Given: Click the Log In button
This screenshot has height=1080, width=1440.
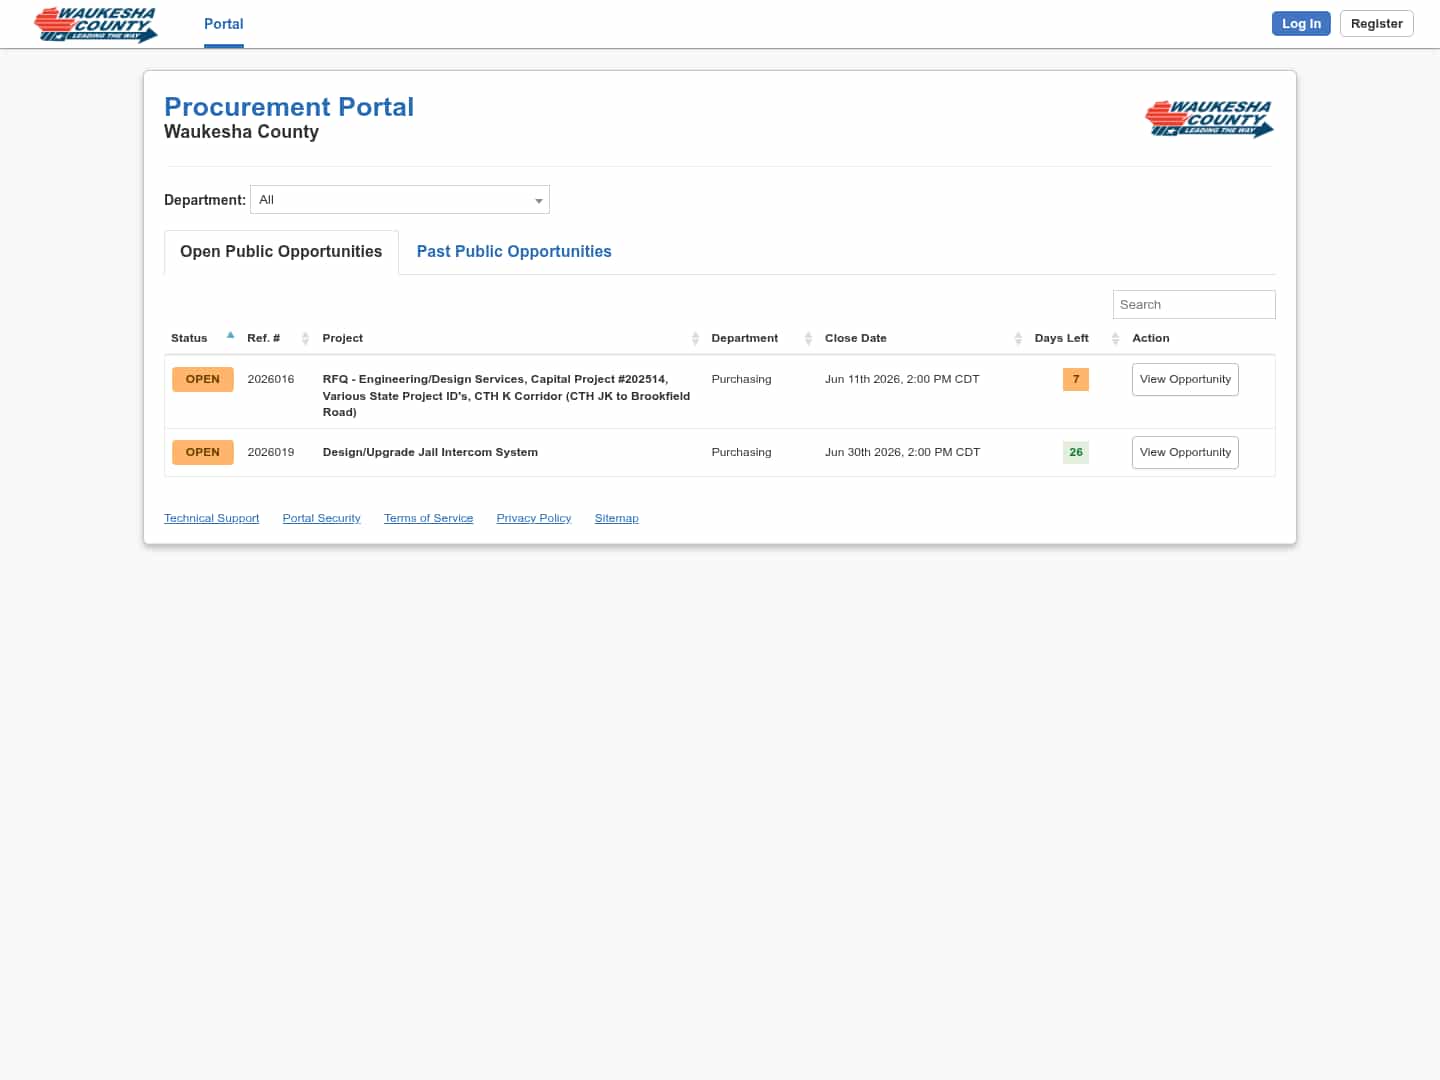Looking at the screenshot, I should coord(1301,24).
